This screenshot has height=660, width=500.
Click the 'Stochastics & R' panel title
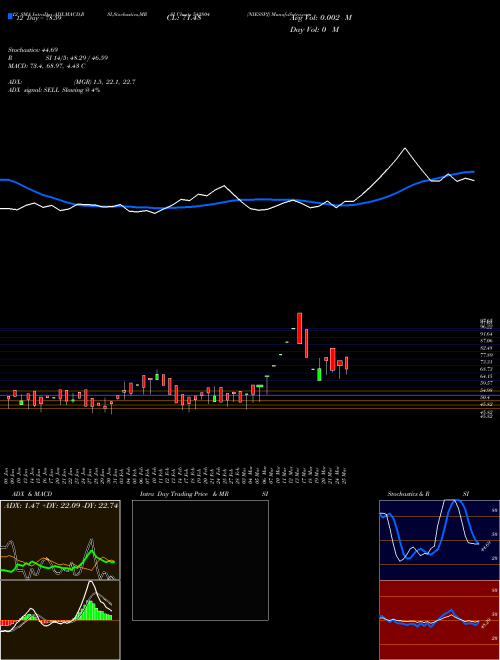click(x=408, y=494)
